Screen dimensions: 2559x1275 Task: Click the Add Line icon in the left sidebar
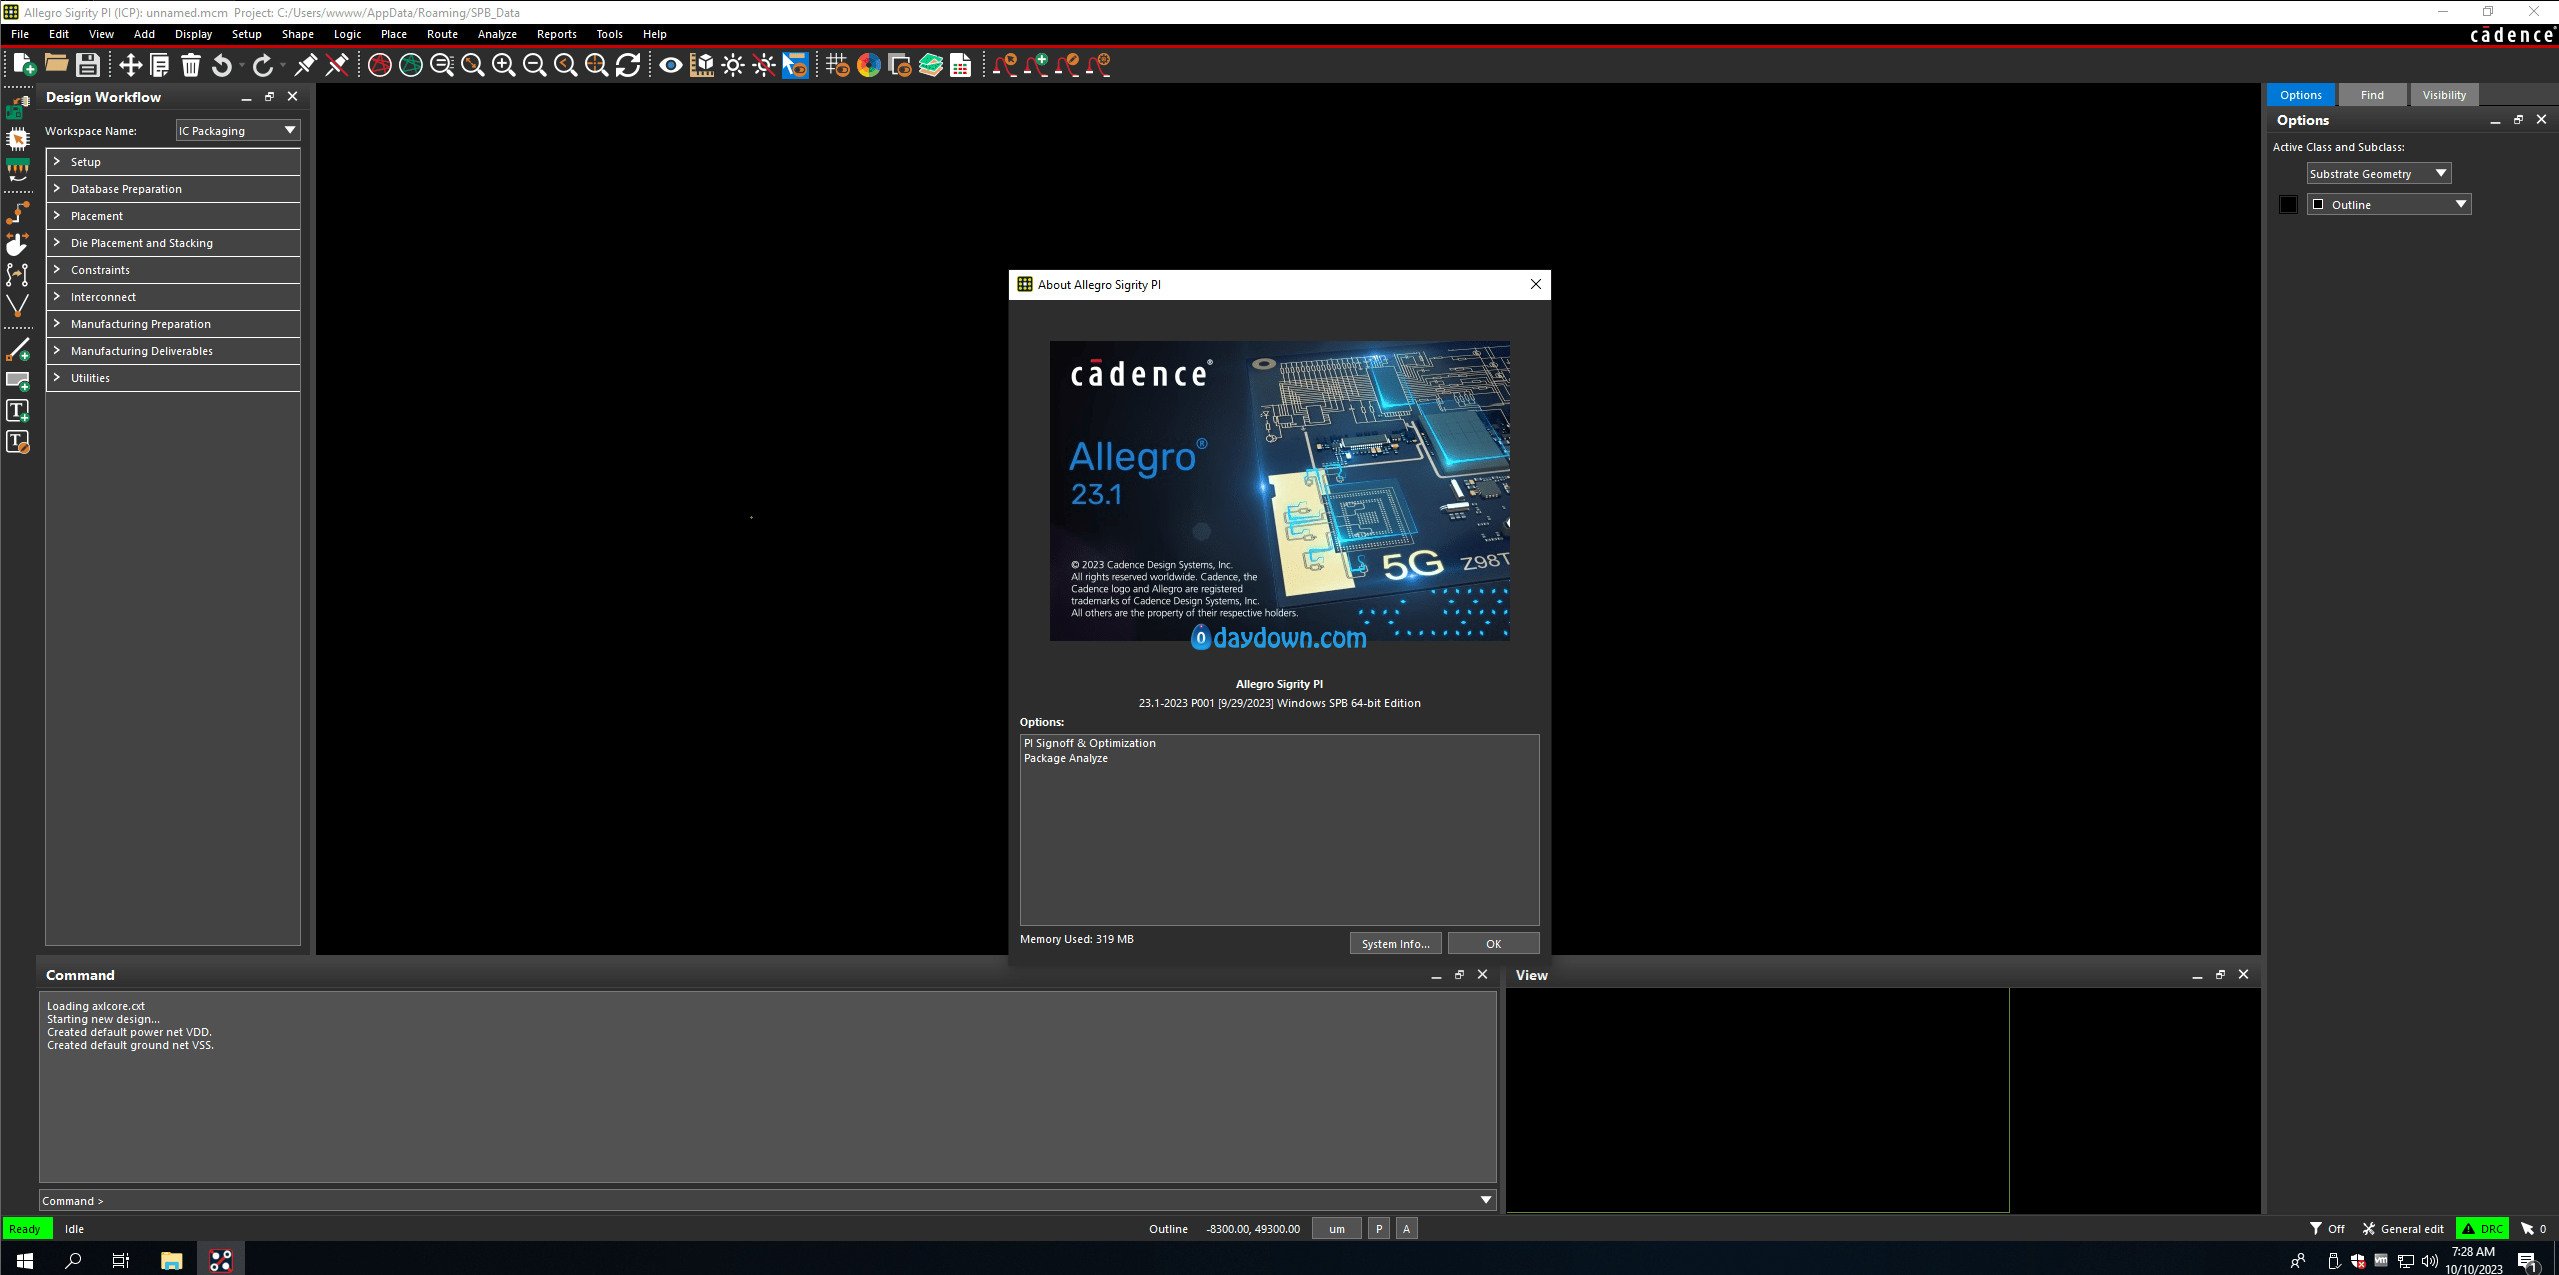tap(18, 350)
